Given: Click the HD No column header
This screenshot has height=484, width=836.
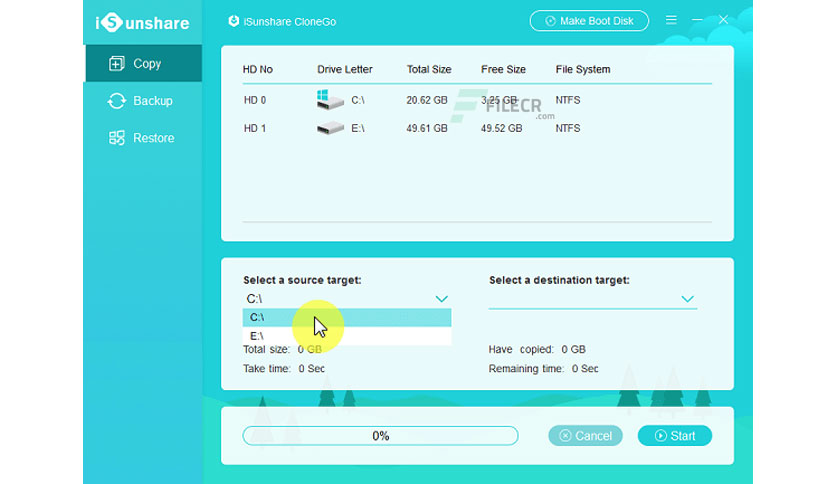Looking at the screenshot, I should [258, 69].
